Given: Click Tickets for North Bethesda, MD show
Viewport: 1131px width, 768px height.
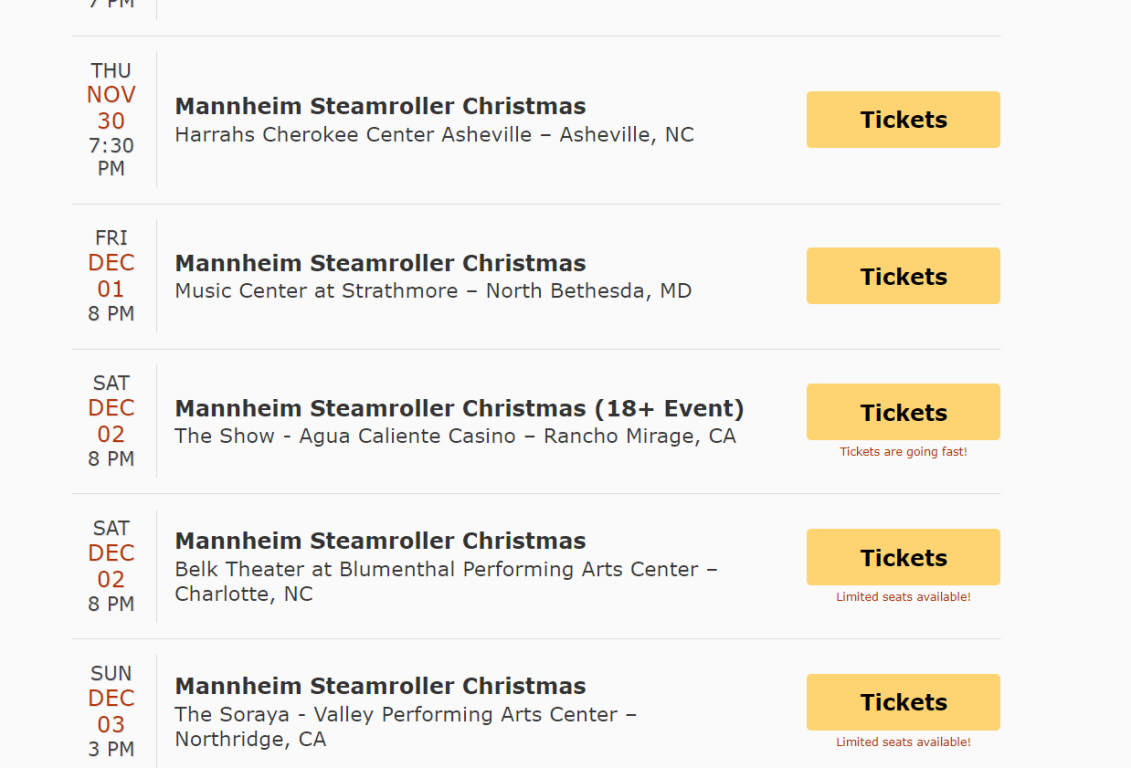Looking at the screenshot, I should [903, 276].
